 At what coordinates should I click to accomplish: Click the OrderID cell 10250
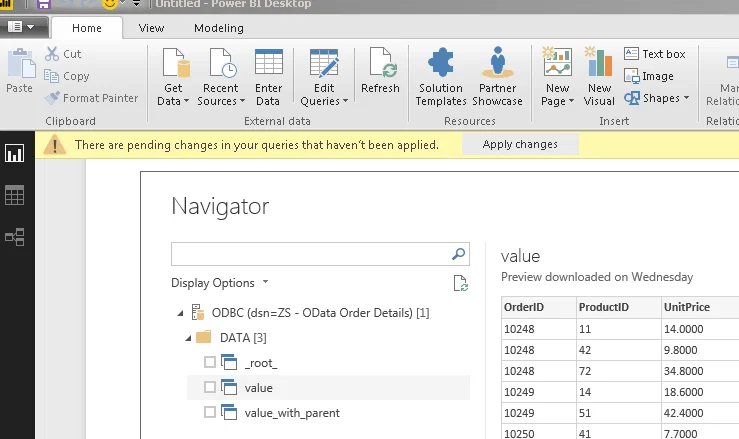(x=539, y=432)
